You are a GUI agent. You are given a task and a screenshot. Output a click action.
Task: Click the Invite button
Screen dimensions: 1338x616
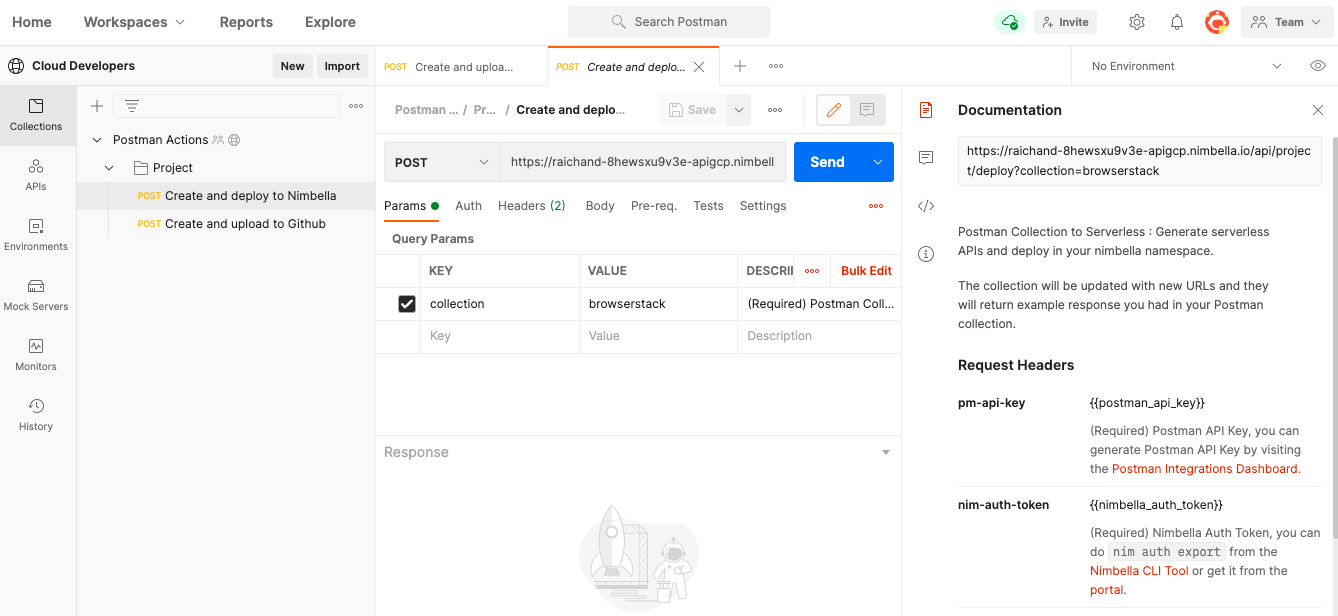pos(1065,22)
